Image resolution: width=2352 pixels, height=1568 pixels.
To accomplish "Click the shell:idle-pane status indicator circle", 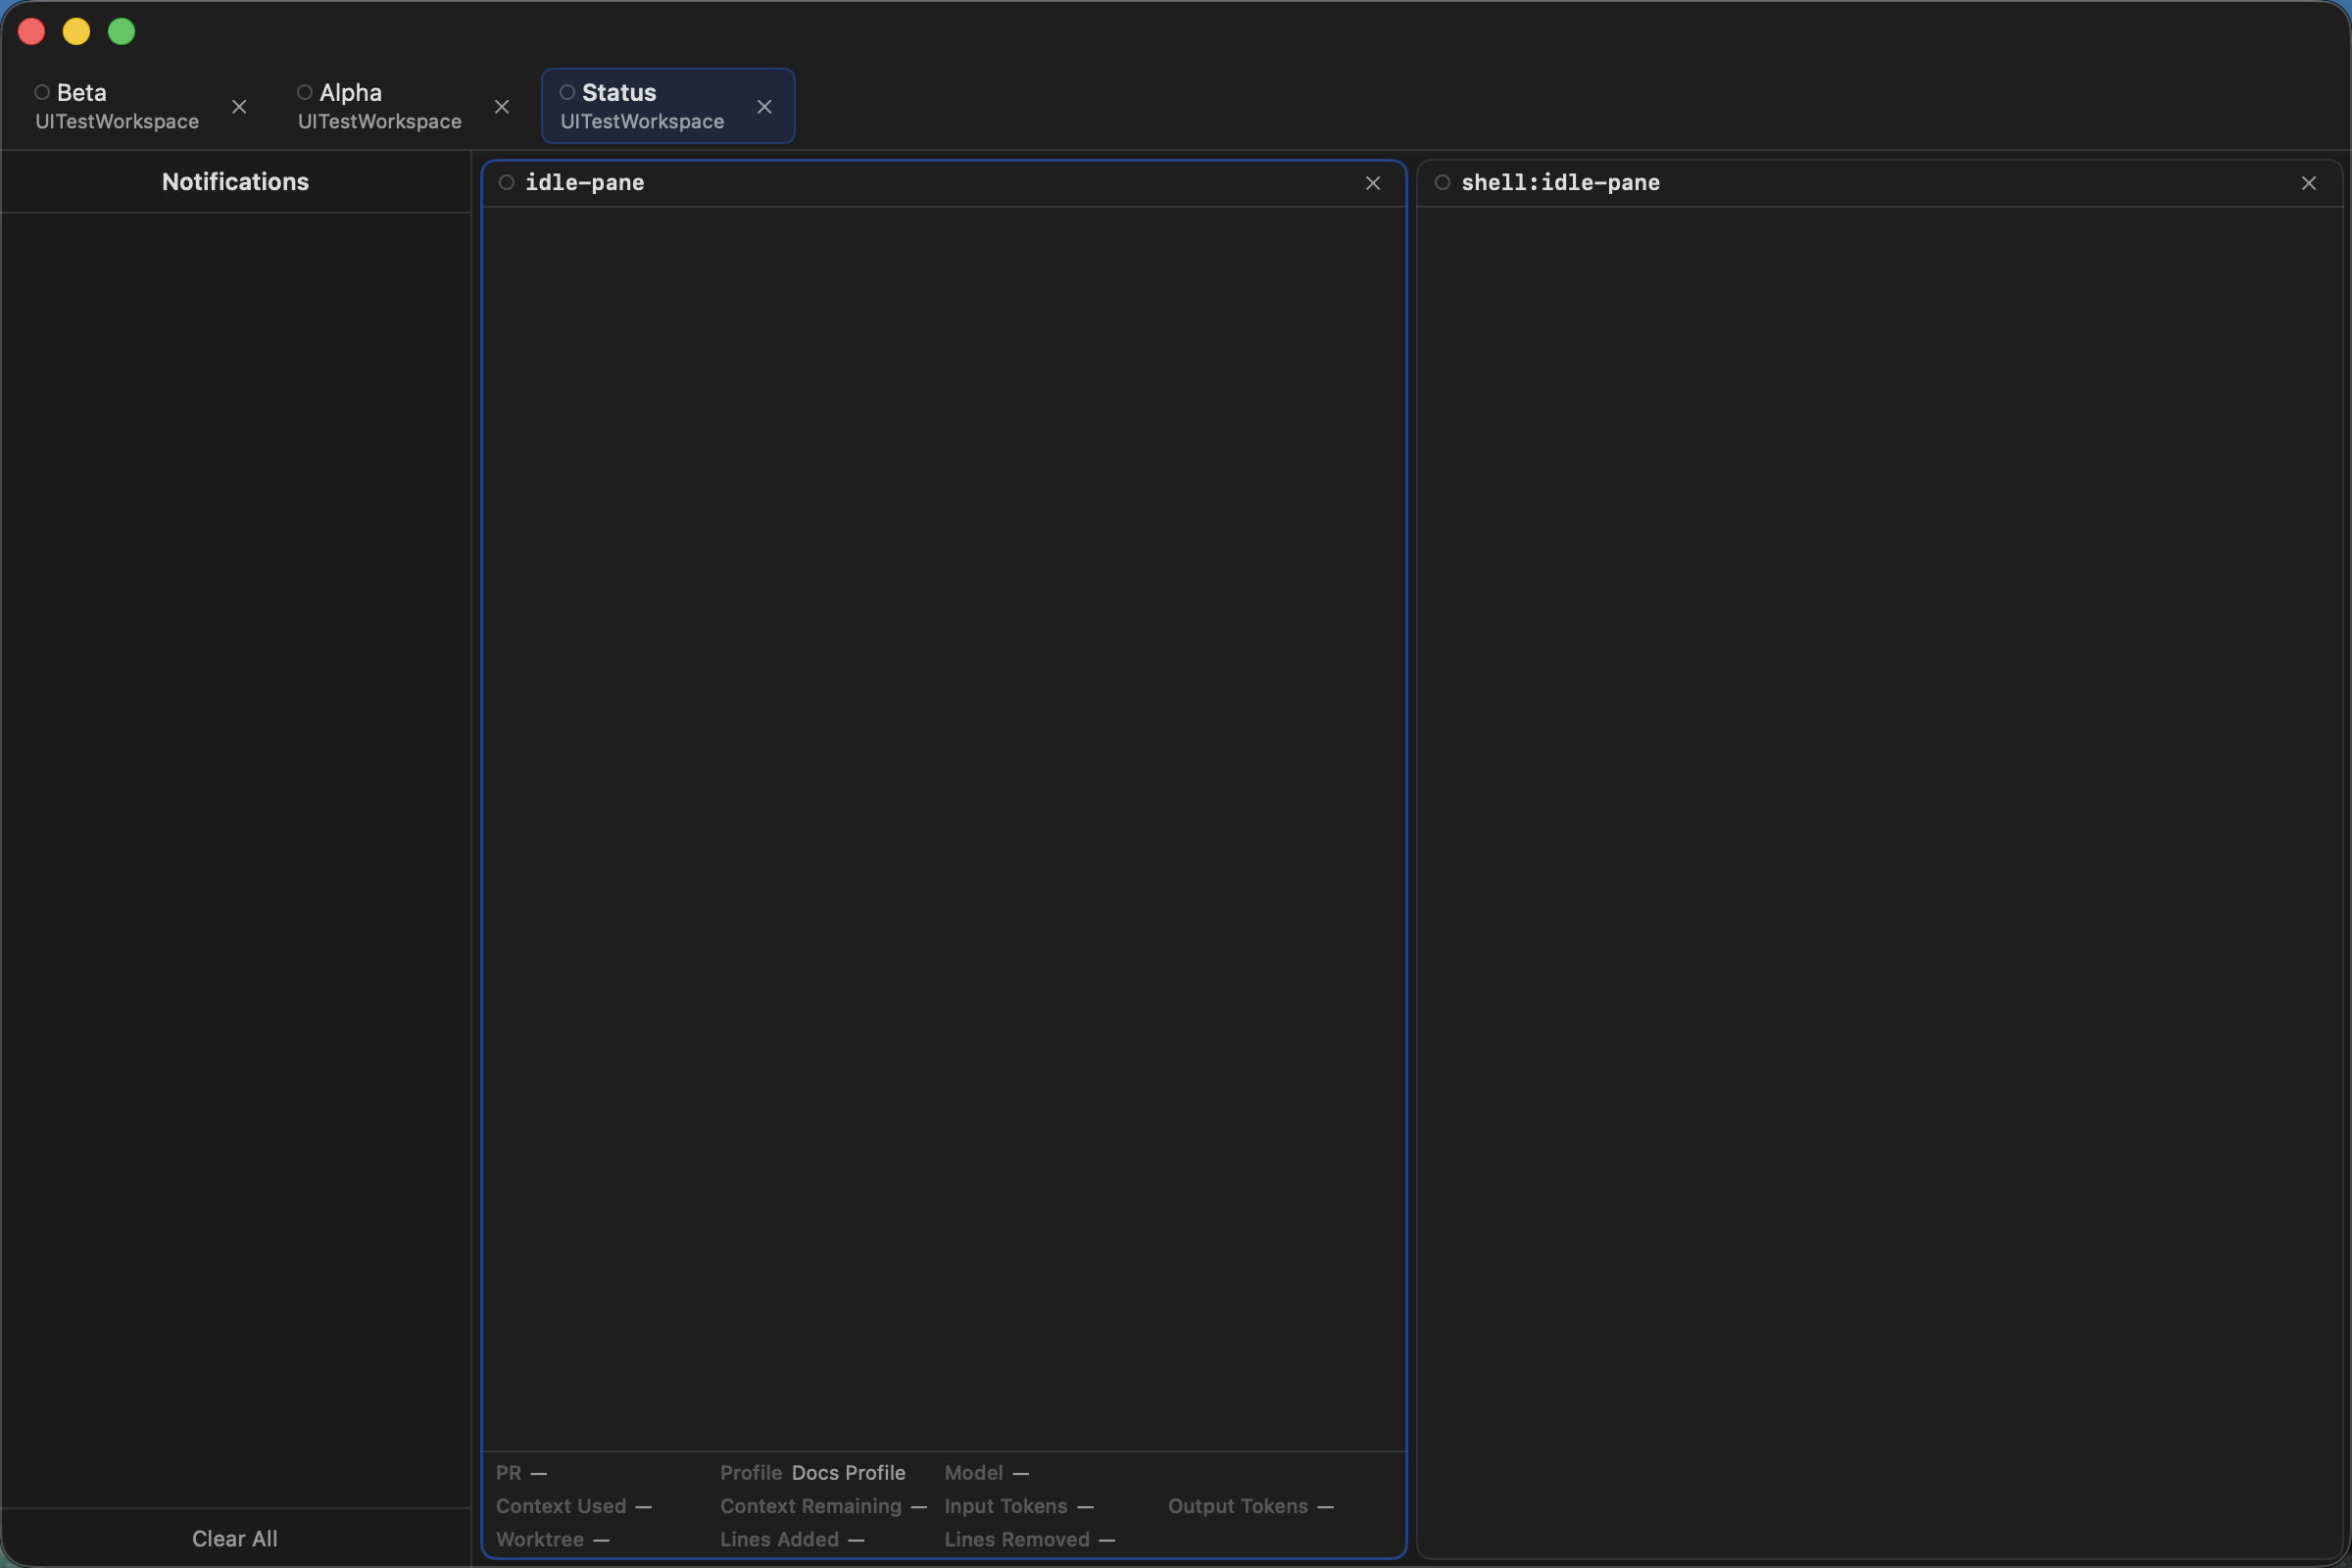I will click(x=1442, y=182).
